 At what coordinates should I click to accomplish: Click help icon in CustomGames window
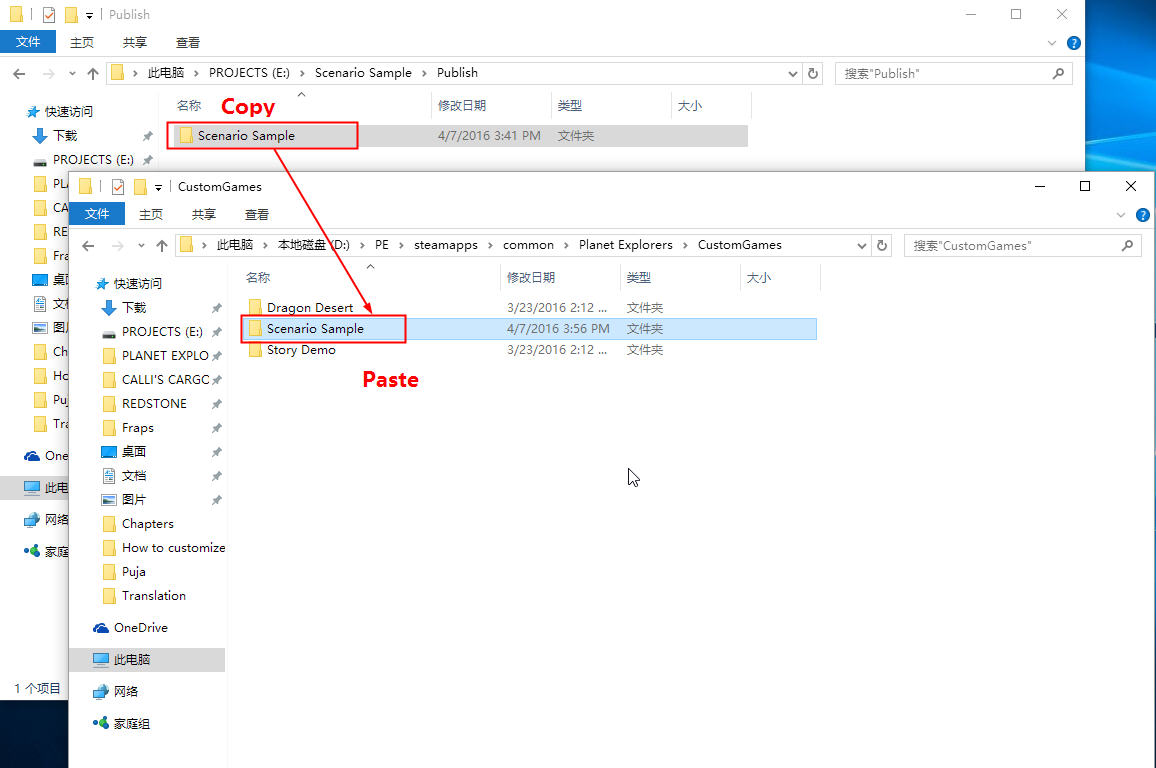1143,215
